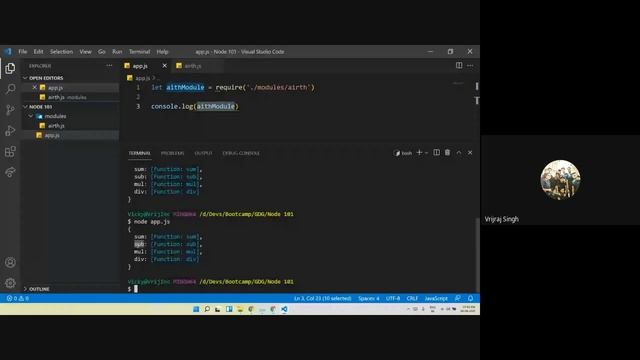Open the Extensions view

pos(10,151)
